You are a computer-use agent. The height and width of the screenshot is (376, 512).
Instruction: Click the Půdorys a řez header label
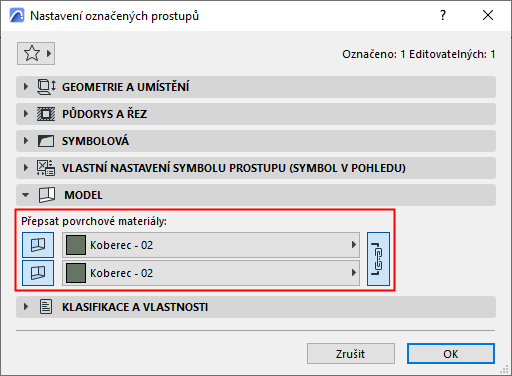[x=104, y=114]
